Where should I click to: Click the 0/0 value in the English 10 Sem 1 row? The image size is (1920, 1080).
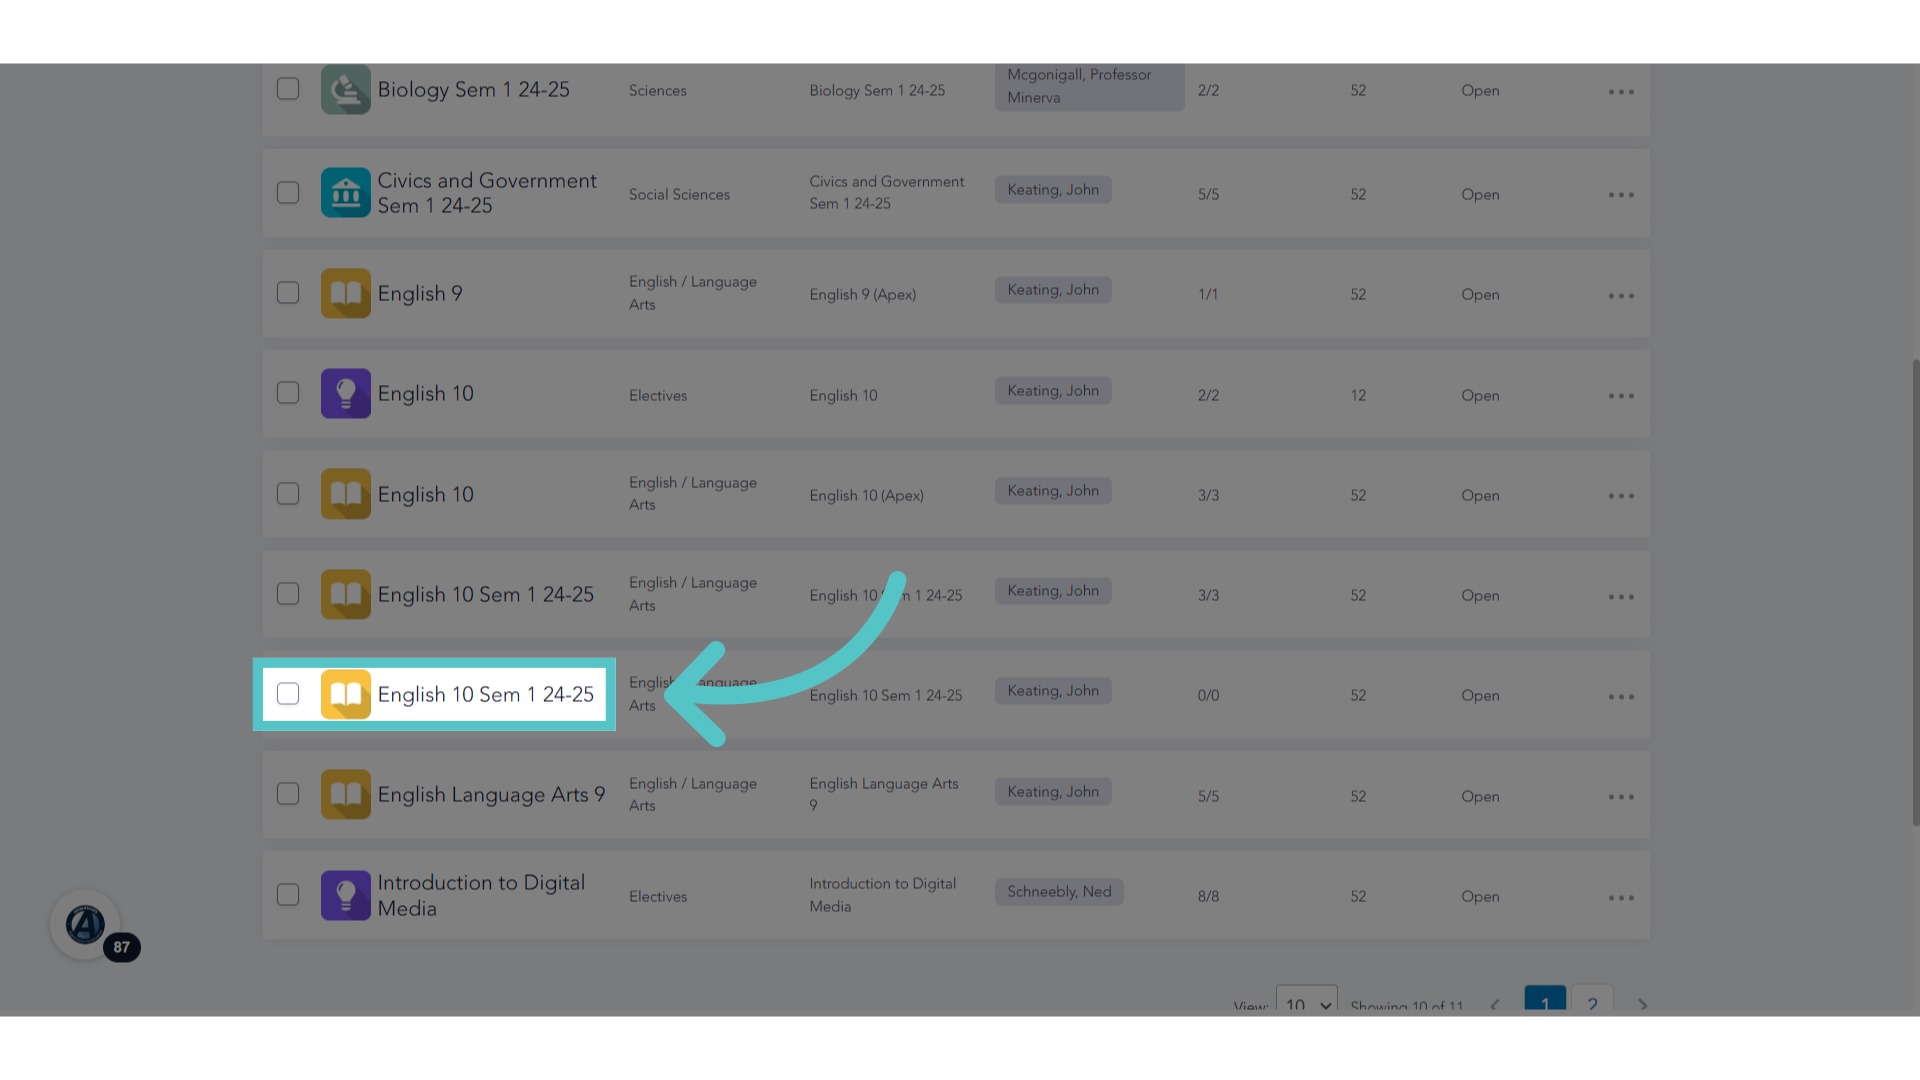(1208, 696)
